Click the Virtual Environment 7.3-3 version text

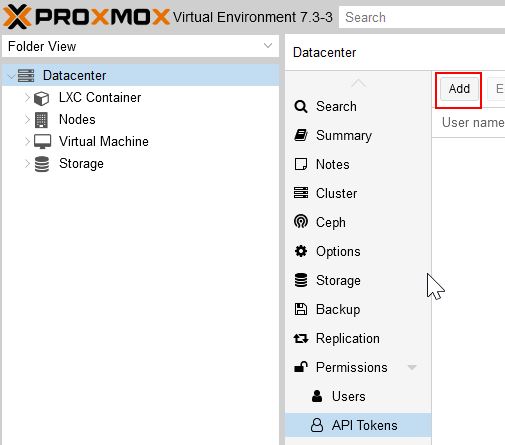pyautogui.click(x=253, y=17)
